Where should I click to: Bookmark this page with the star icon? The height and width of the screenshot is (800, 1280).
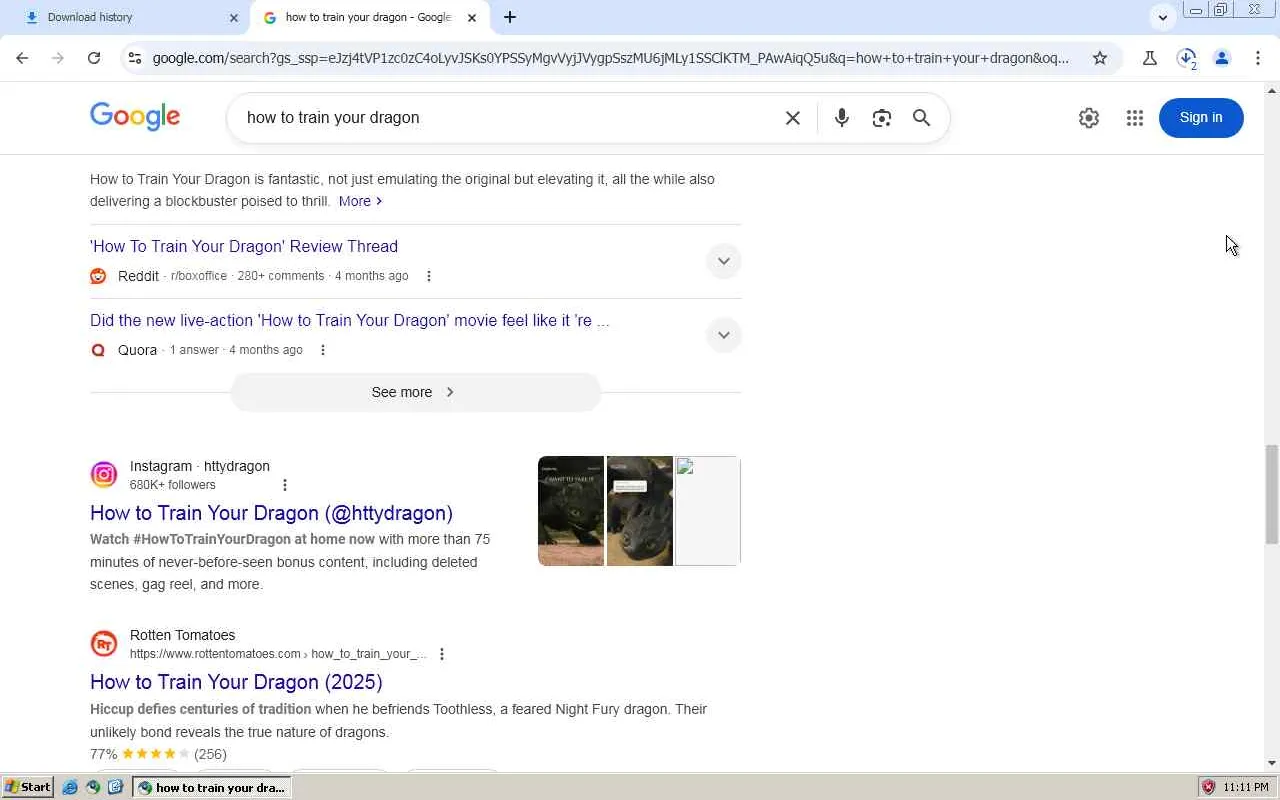point(1100,58)
